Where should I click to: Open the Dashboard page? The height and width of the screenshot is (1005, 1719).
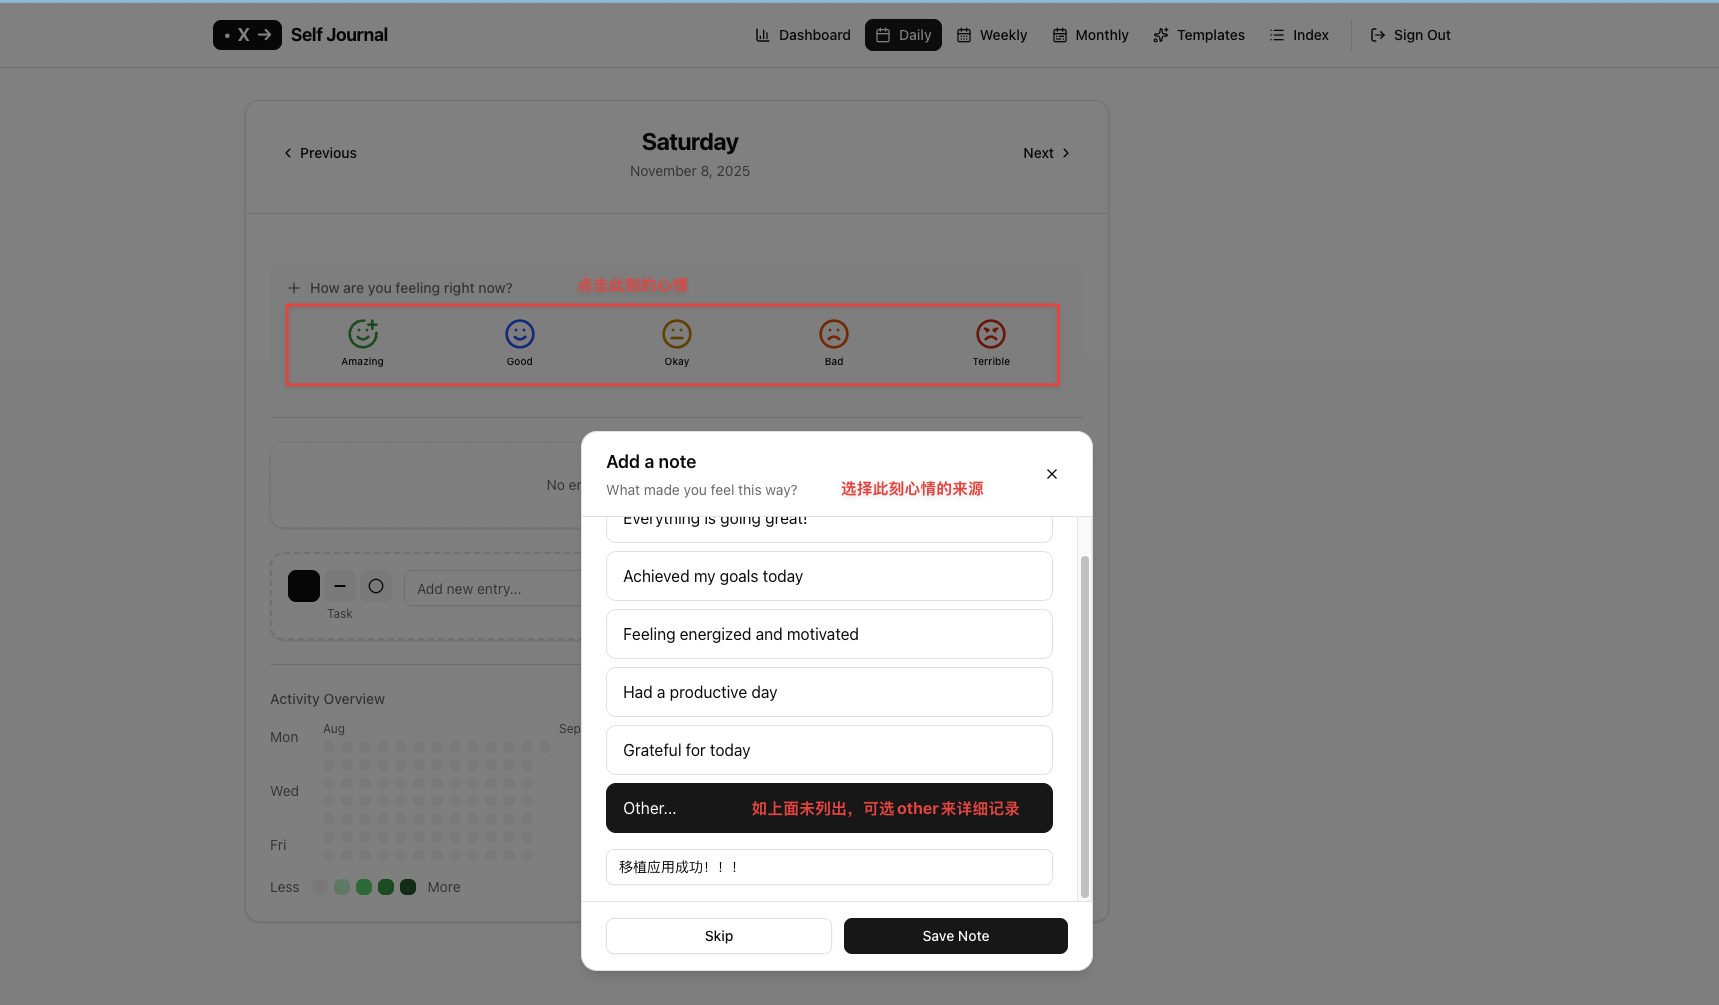[x=803, y=35]
